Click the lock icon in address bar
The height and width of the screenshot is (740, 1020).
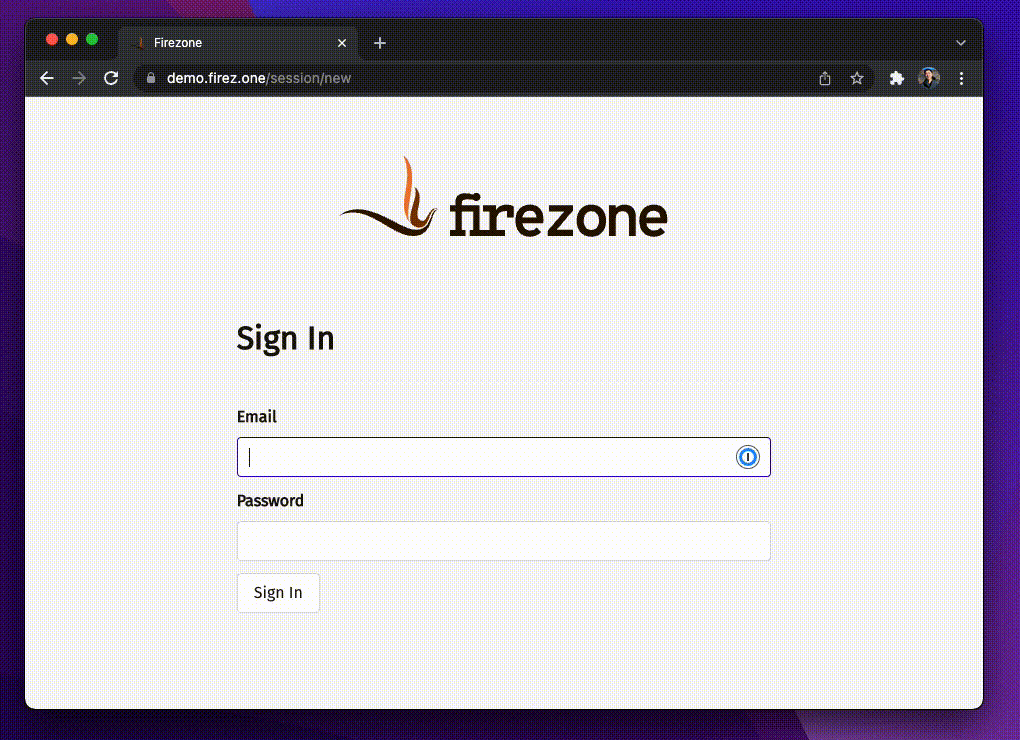pos(151,78)
